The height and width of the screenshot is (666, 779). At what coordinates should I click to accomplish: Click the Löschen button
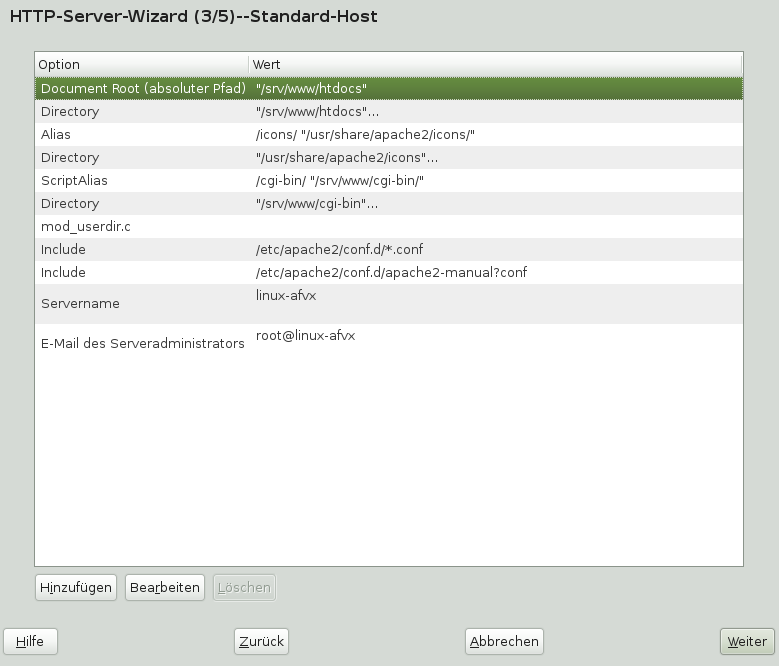244,588
